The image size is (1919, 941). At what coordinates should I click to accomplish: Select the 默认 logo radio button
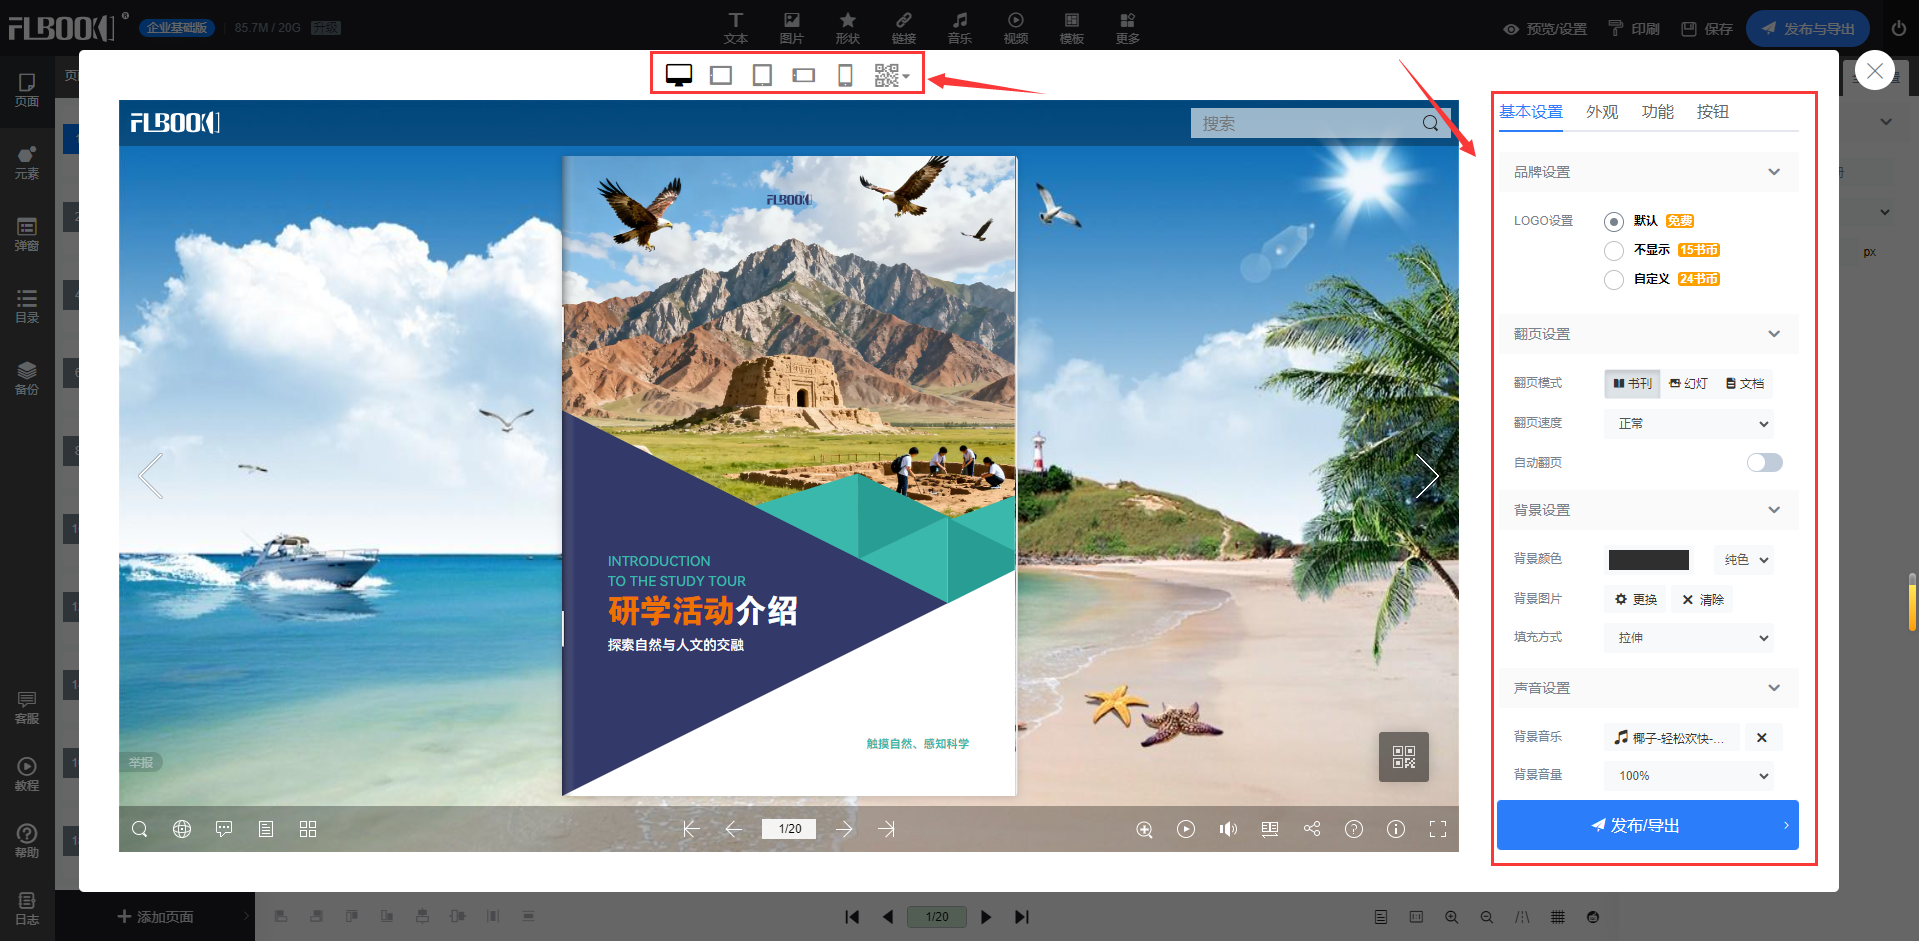[x=1613, y=222]
